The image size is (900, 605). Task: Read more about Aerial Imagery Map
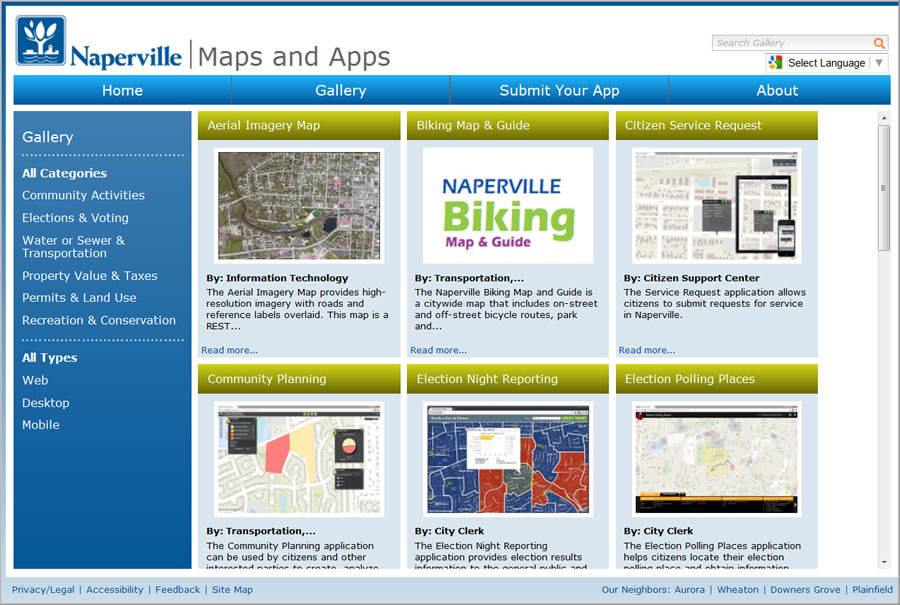click(230, 350)
